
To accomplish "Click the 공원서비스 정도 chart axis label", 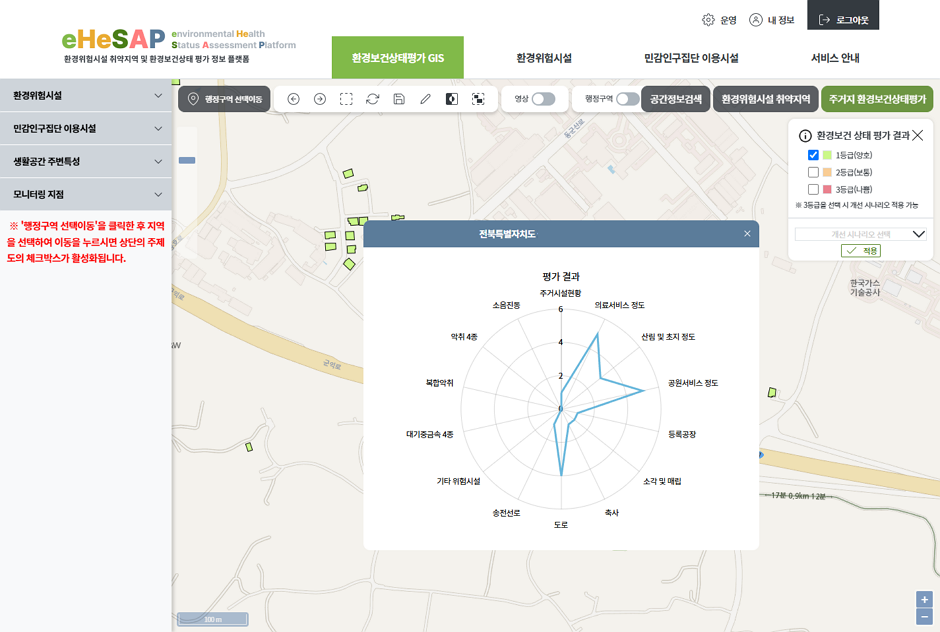I will point(693,383).
